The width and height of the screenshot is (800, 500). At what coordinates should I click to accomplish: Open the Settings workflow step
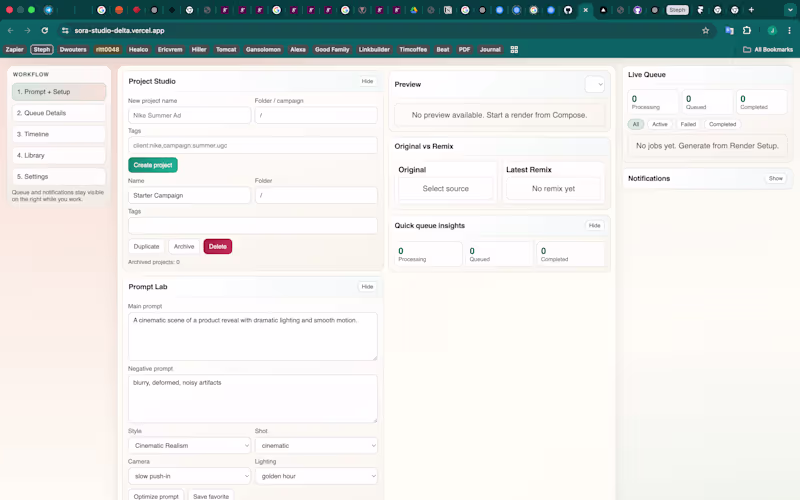pos(59,177)
